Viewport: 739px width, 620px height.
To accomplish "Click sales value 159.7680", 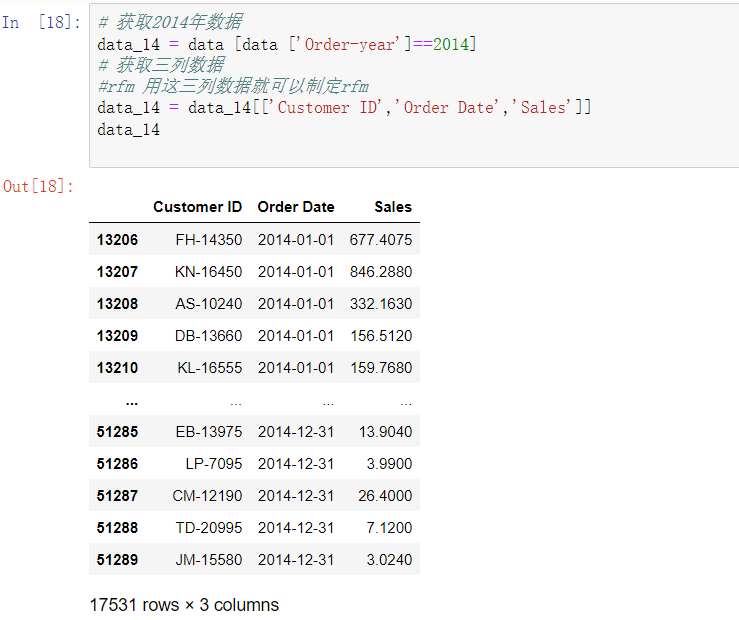I will [x=381, y=368].
